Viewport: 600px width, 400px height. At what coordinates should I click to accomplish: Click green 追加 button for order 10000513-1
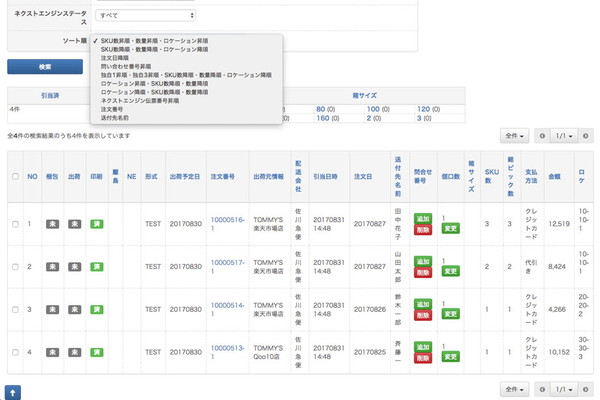pyautogui.click(x=423, y=347)
